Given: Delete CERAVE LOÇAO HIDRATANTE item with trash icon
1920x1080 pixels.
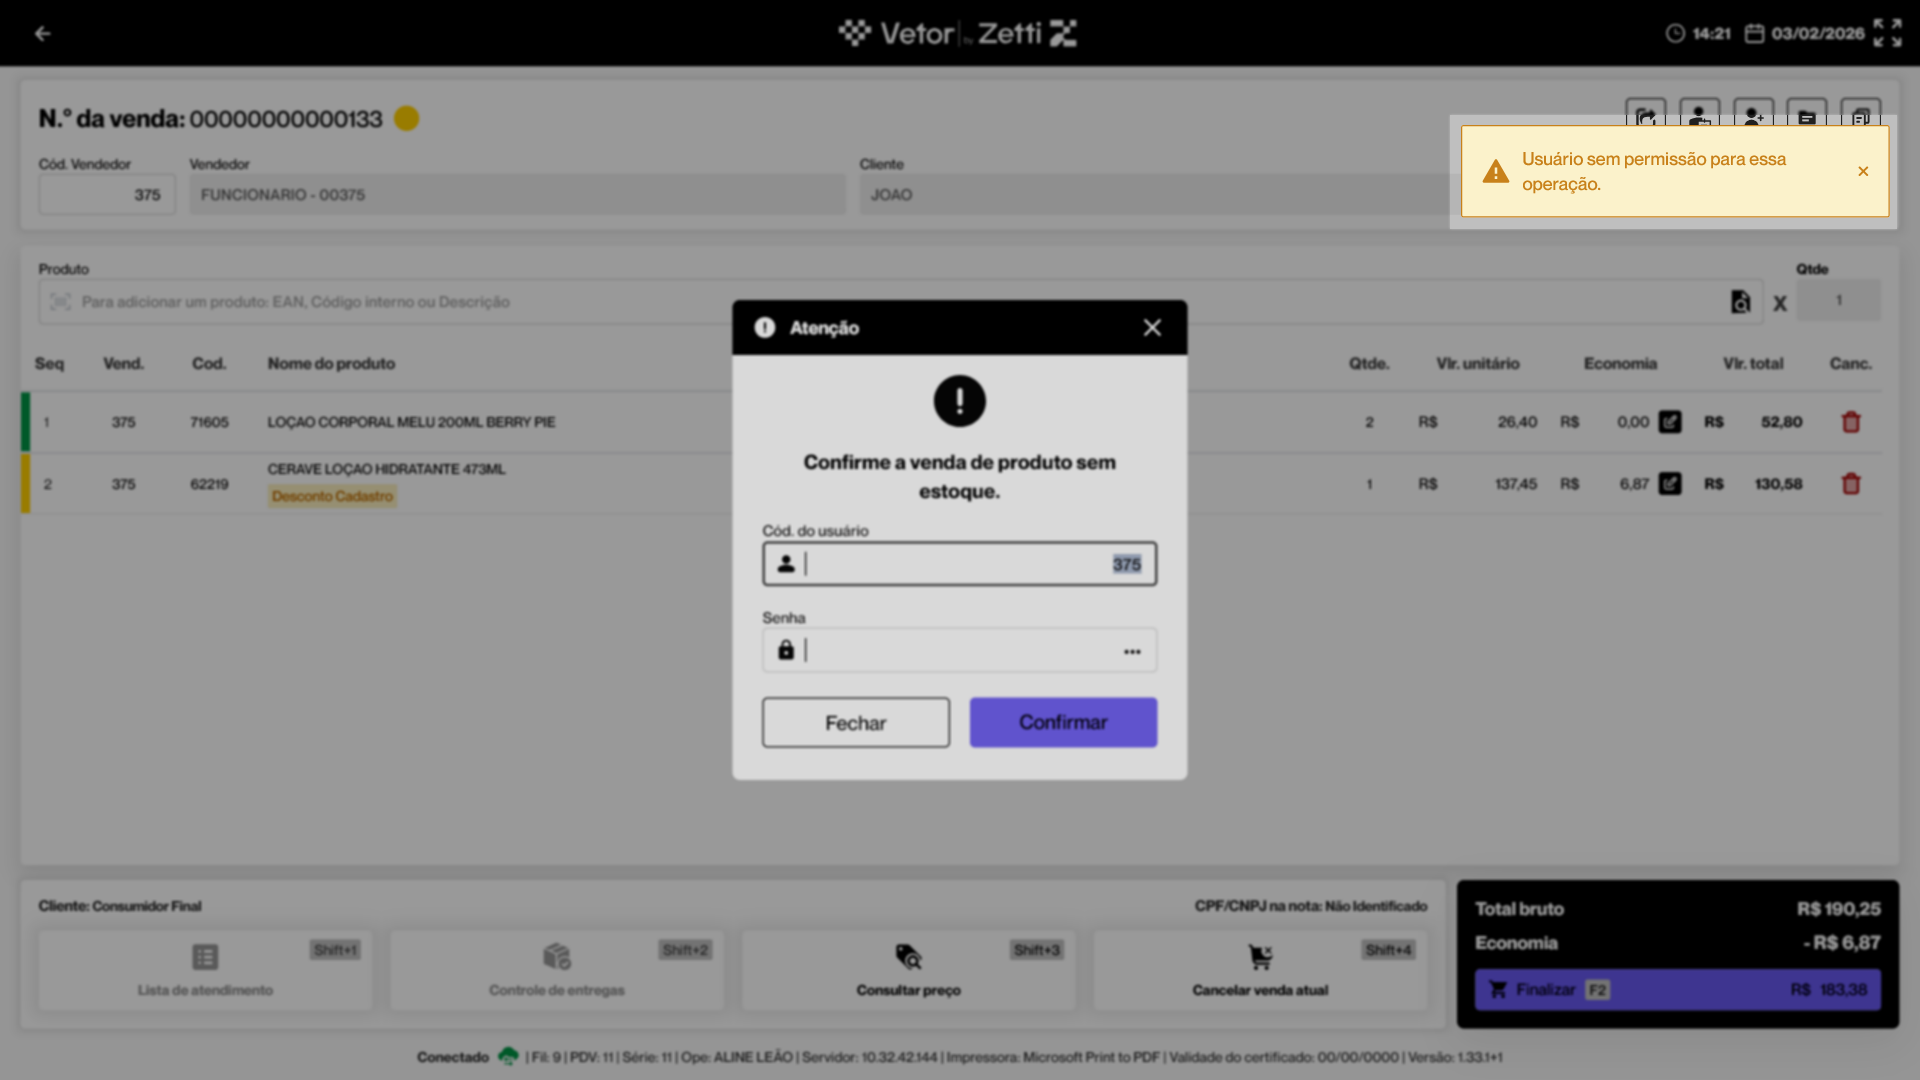Looking at the screenshot, I should [x=1851, y=484].
